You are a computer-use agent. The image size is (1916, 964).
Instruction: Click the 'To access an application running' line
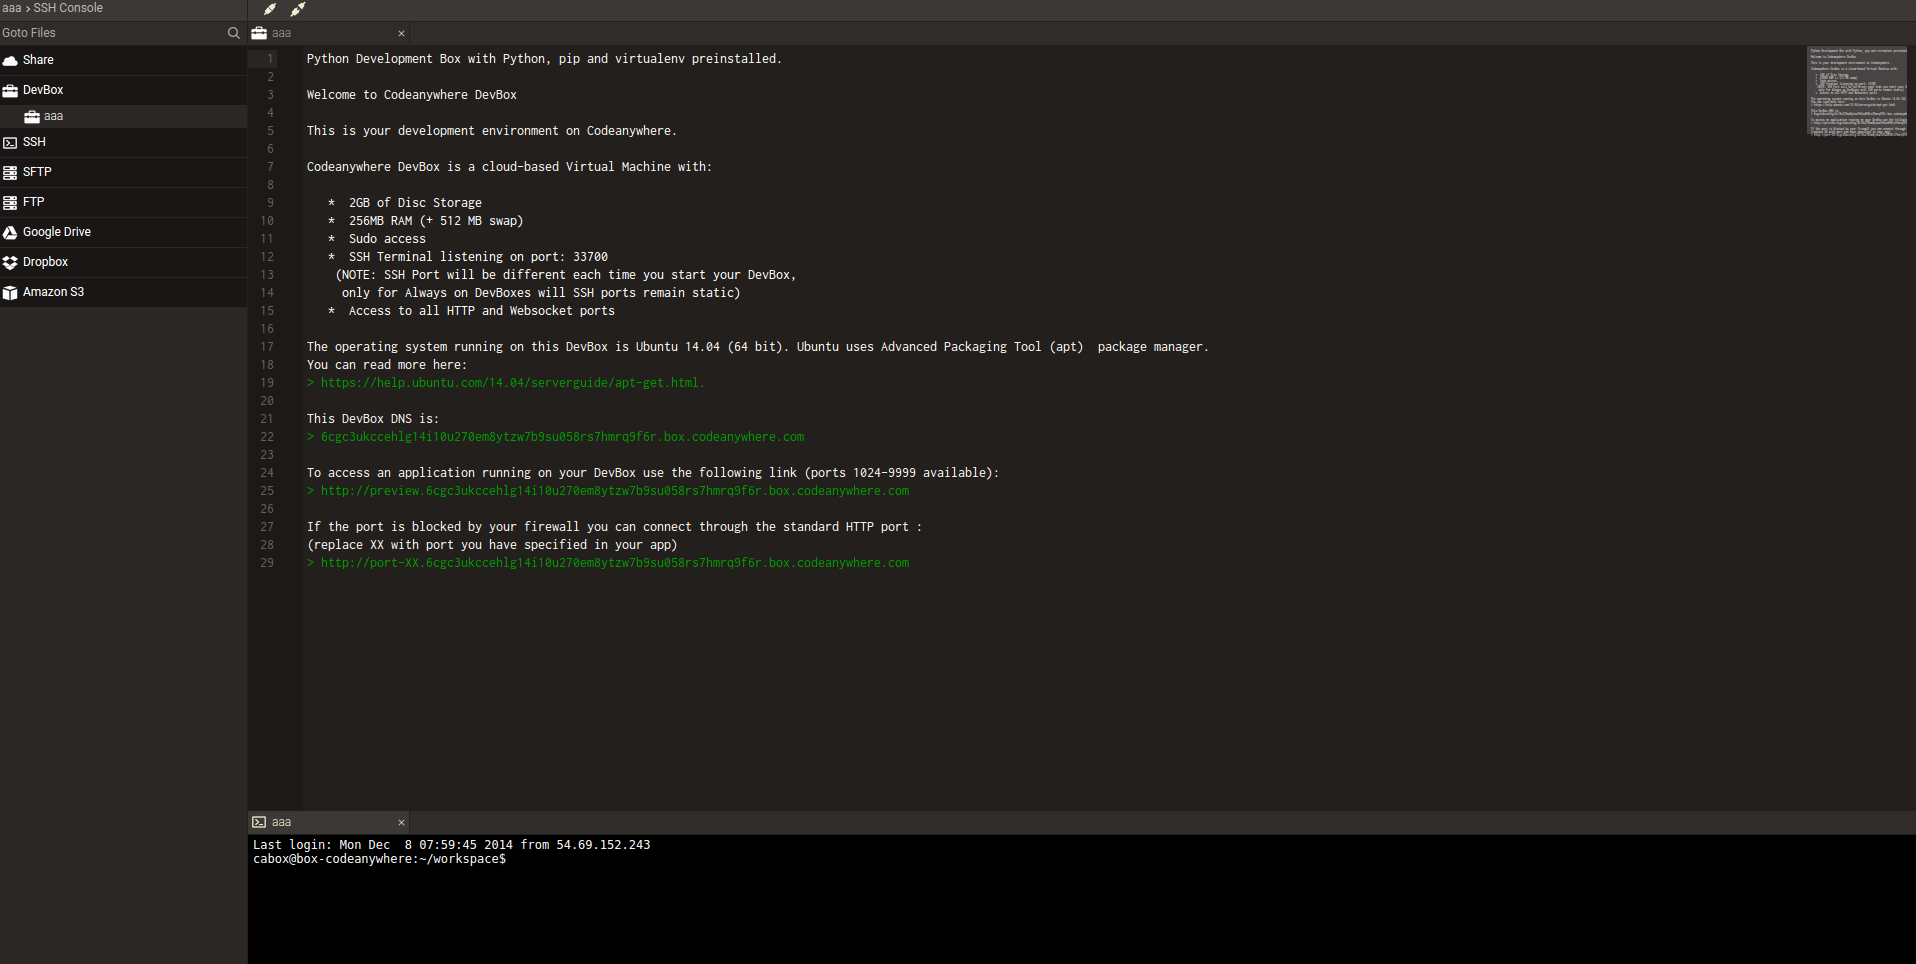(x=653, y=473)
